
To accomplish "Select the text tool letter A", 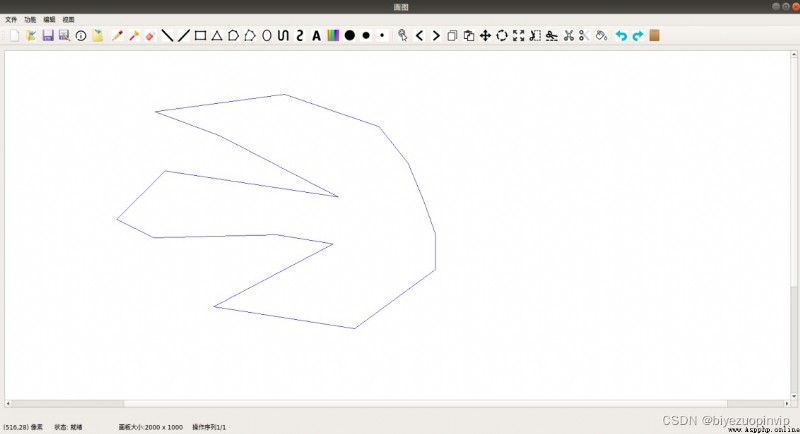I will 316,36.
